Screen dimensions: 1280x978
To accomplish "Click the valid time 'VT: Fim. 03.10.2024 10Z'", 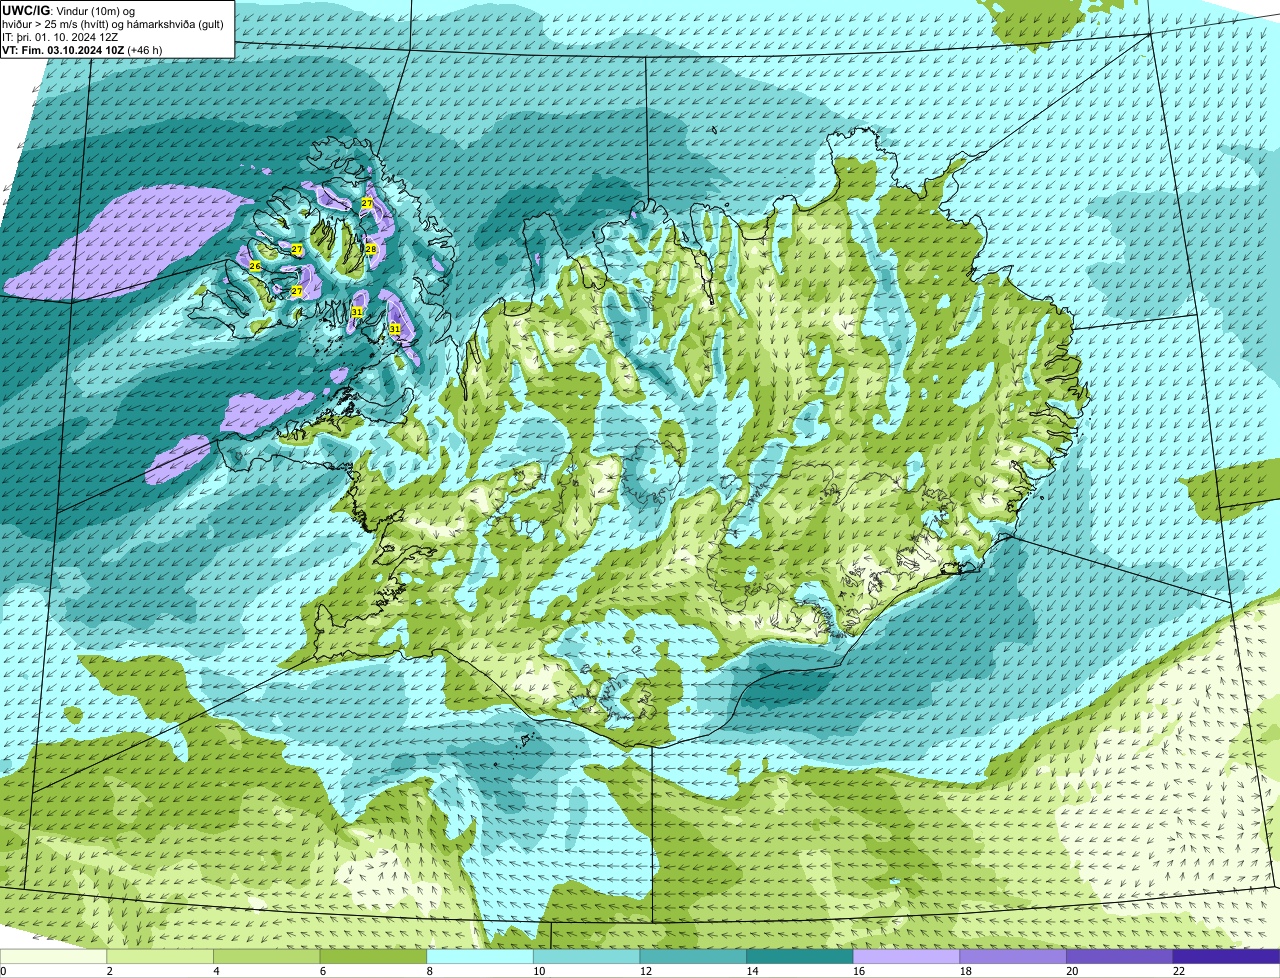I will point(63,50).
